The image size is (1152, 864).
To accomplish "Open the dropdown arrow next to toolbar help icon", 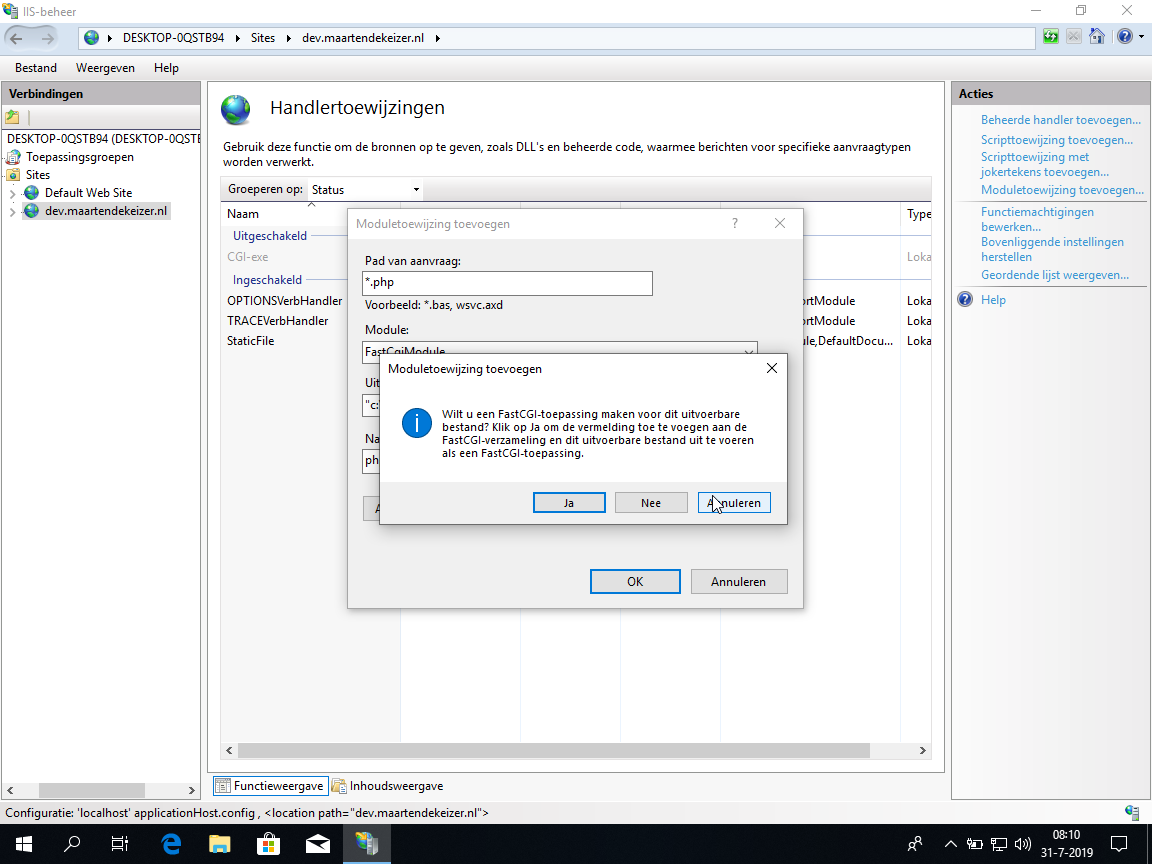I will point(1141,37).
